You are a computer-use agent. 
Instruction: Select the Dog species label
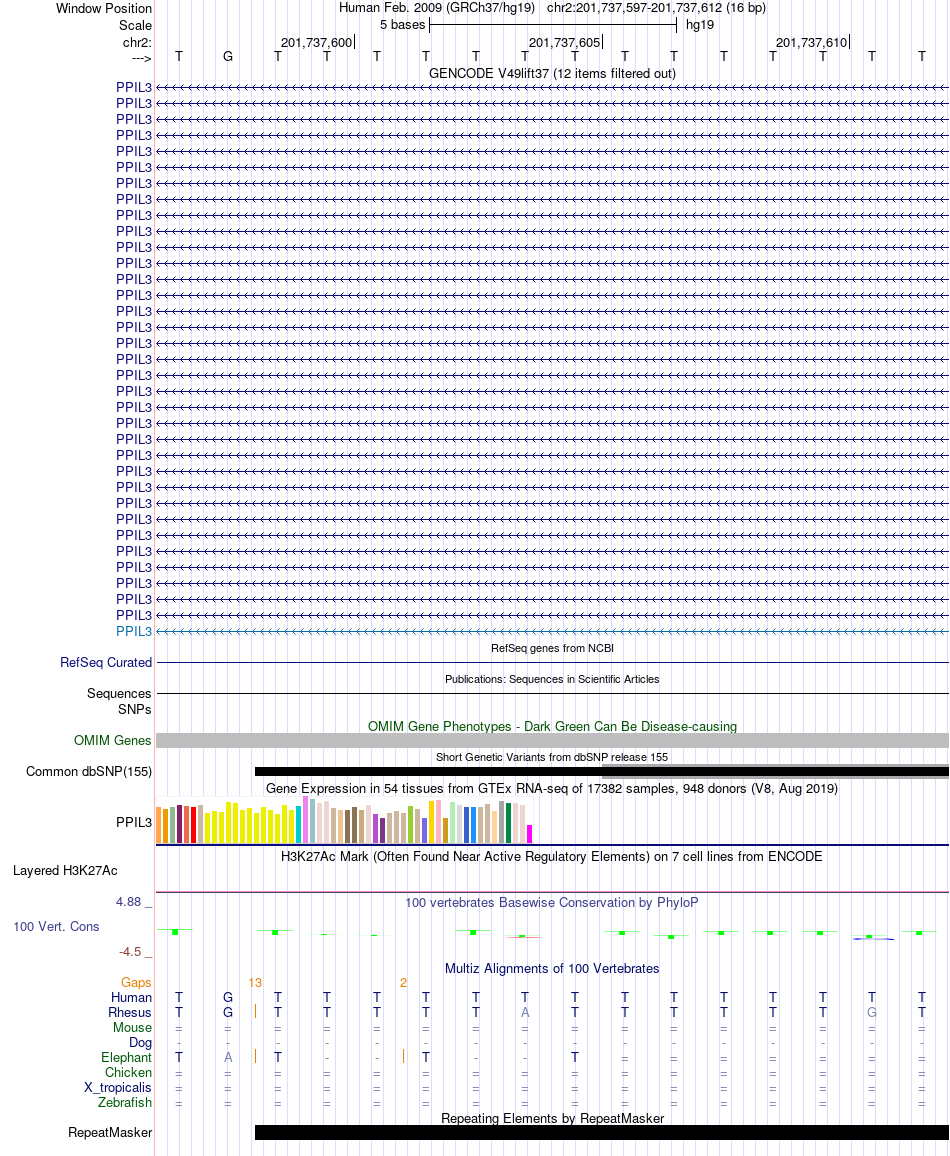[x=140, y=1042]
